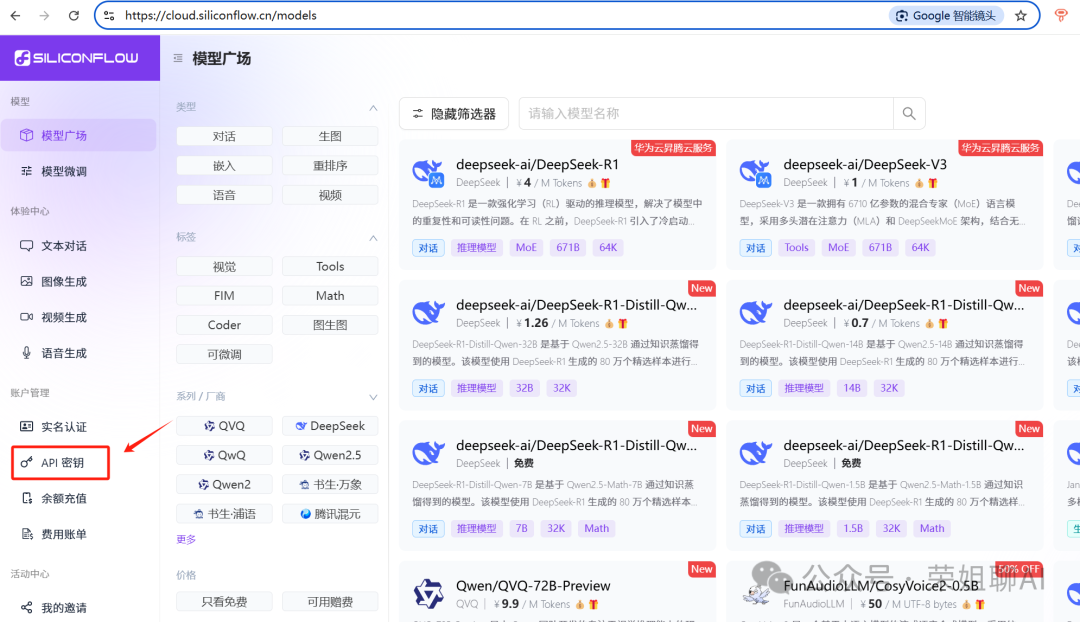Enable the 可用赠费 price filter
Viewport: 1080px width, 622px height.
point(330,601)
